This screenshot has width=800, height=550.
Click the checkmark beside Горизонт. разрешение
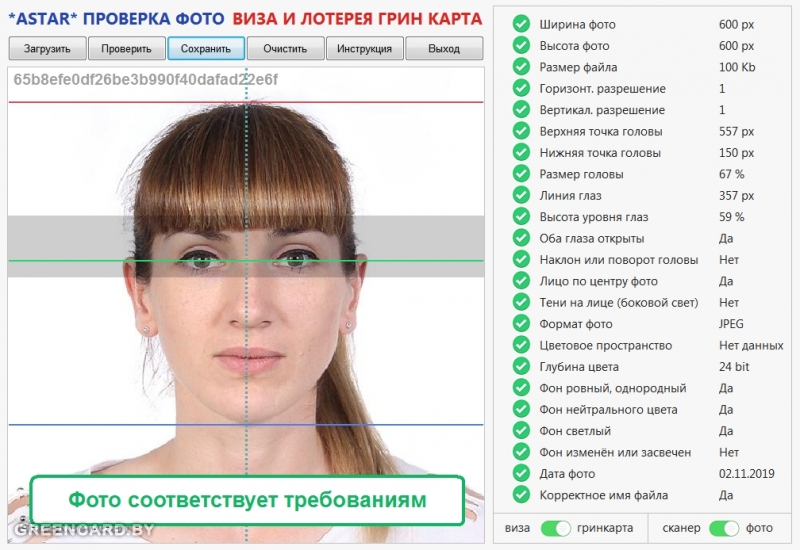click(x=521, y=88)
